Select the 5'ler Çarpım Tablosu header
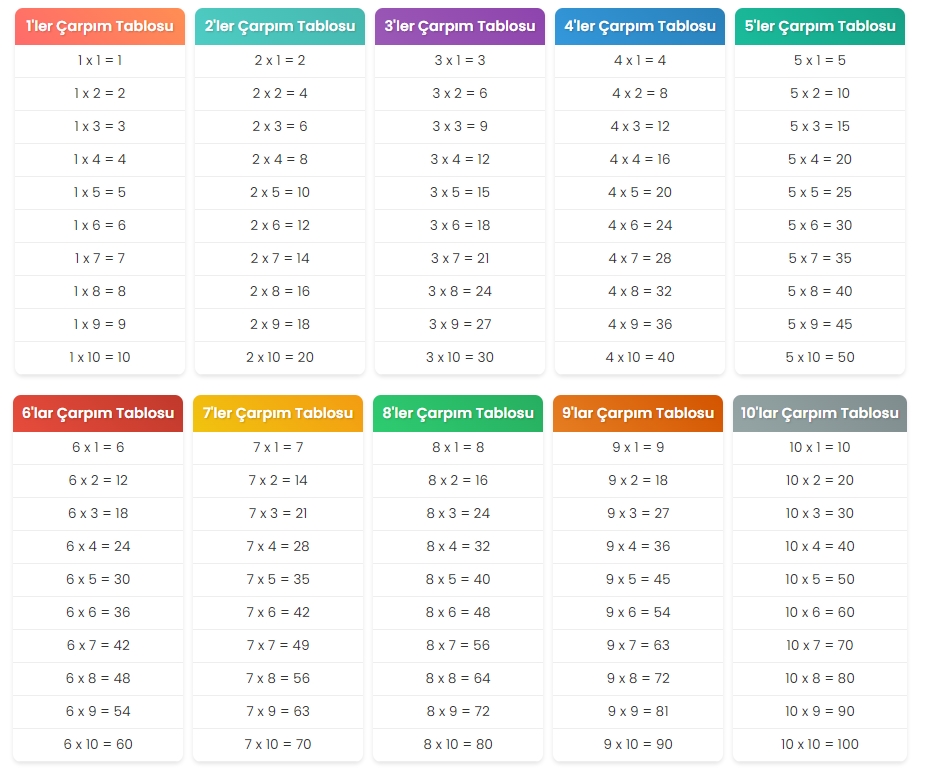Screen dimensions: 928x771 [820, 26]
